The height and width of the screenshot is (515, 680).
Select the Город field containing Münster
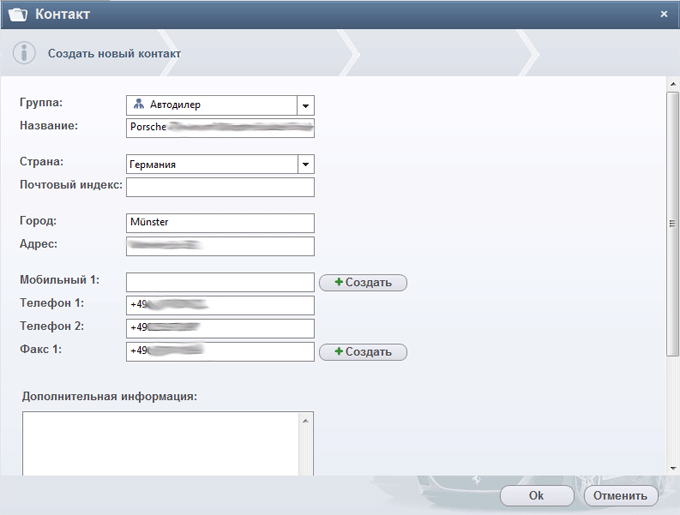coord(220,223)
